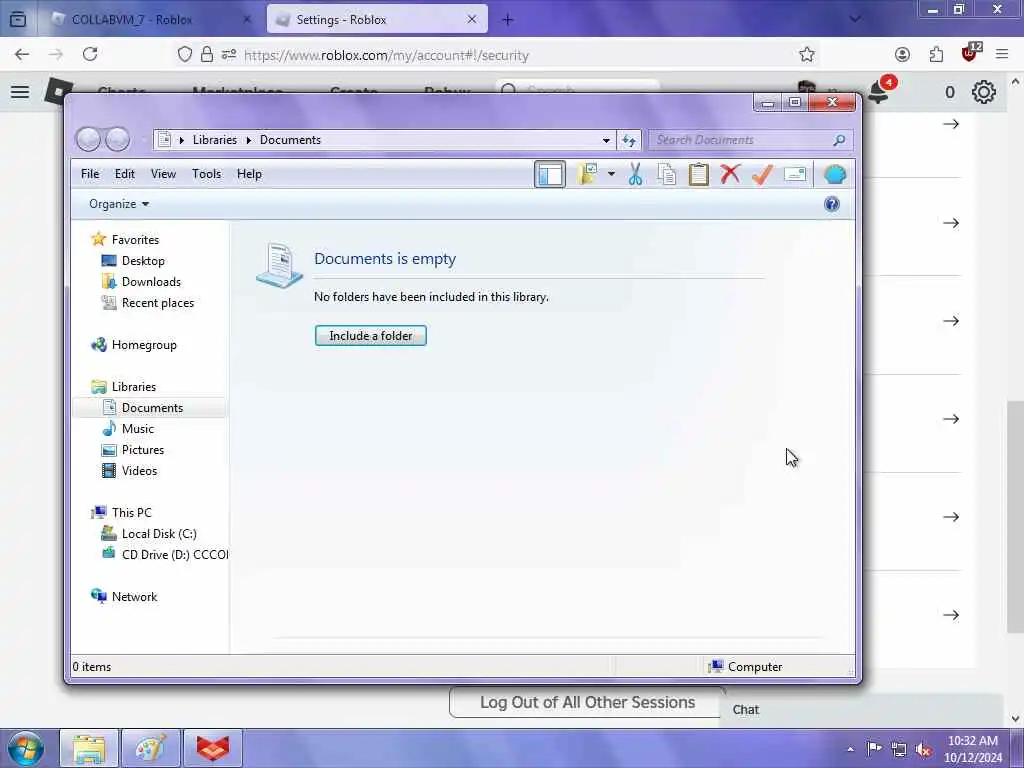Image resolution: width=1024 pixels, height=768 pixels.
Task: Click the taskbar clock showing 10:32 AM
Action: [x=972, y=749]
